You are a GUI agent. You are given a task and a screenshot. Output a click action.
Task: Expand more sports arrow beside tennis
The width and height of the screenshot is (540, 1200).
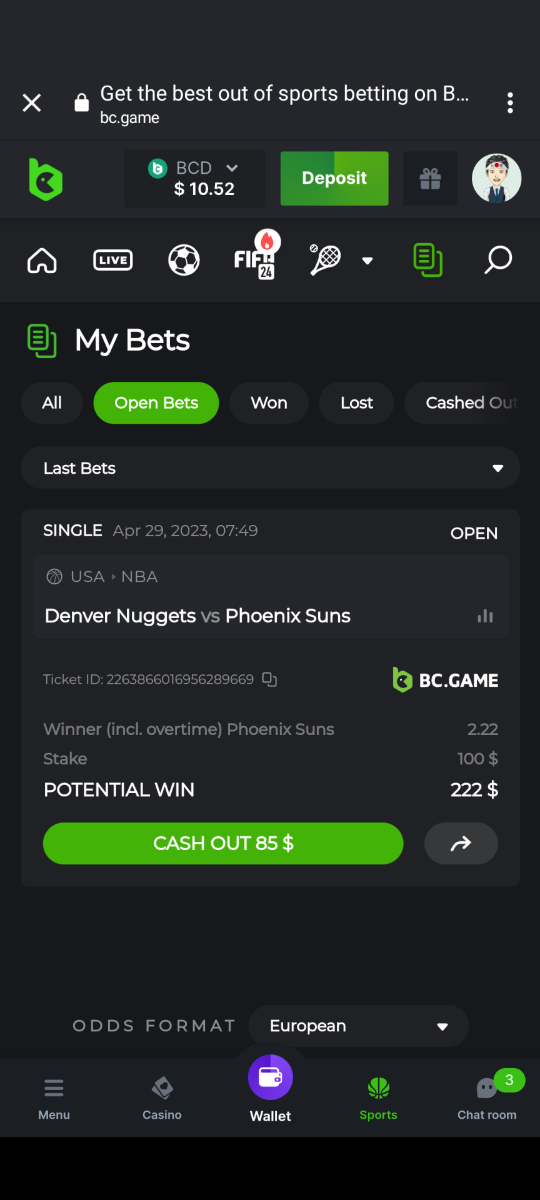tap(367, 261)
